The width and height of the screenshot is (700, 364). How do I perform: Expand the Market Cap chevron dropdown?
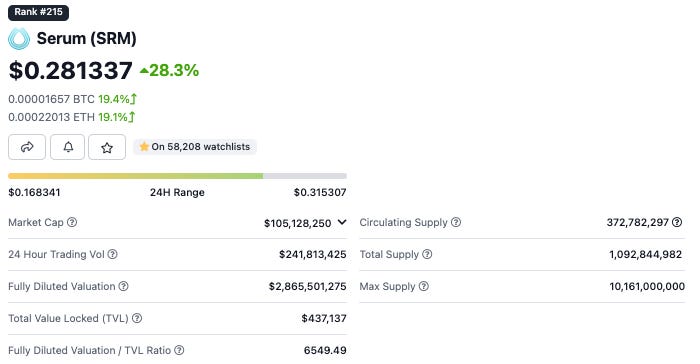pyautogui.click(x=342, y=222)
